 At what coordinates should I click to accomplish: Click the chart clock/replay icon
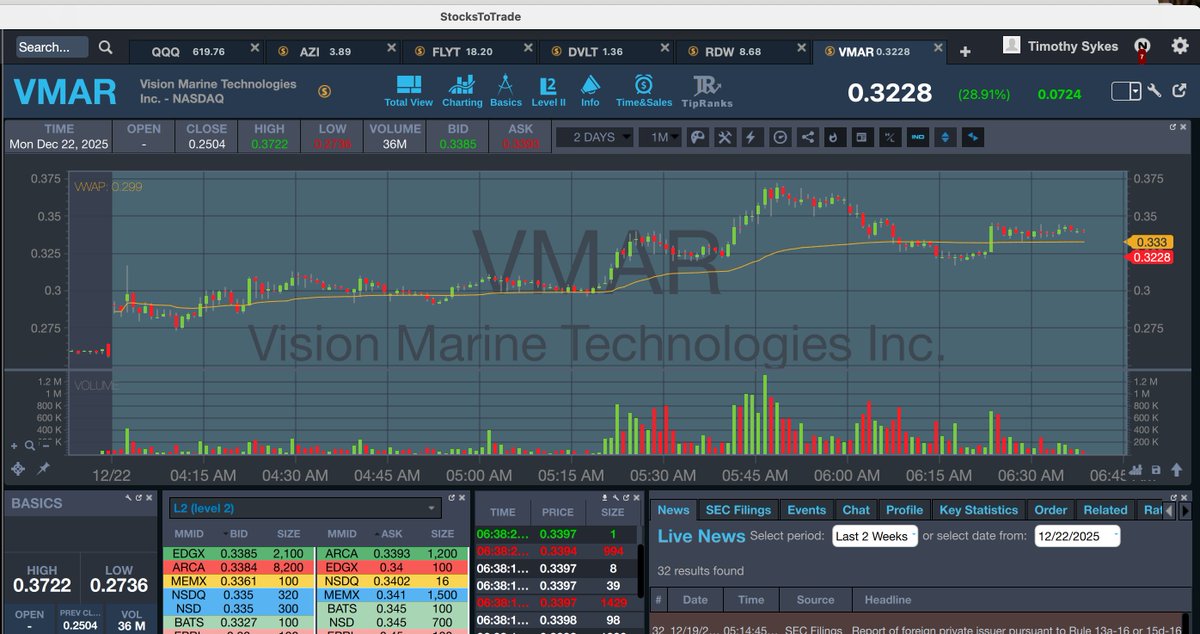781,137
